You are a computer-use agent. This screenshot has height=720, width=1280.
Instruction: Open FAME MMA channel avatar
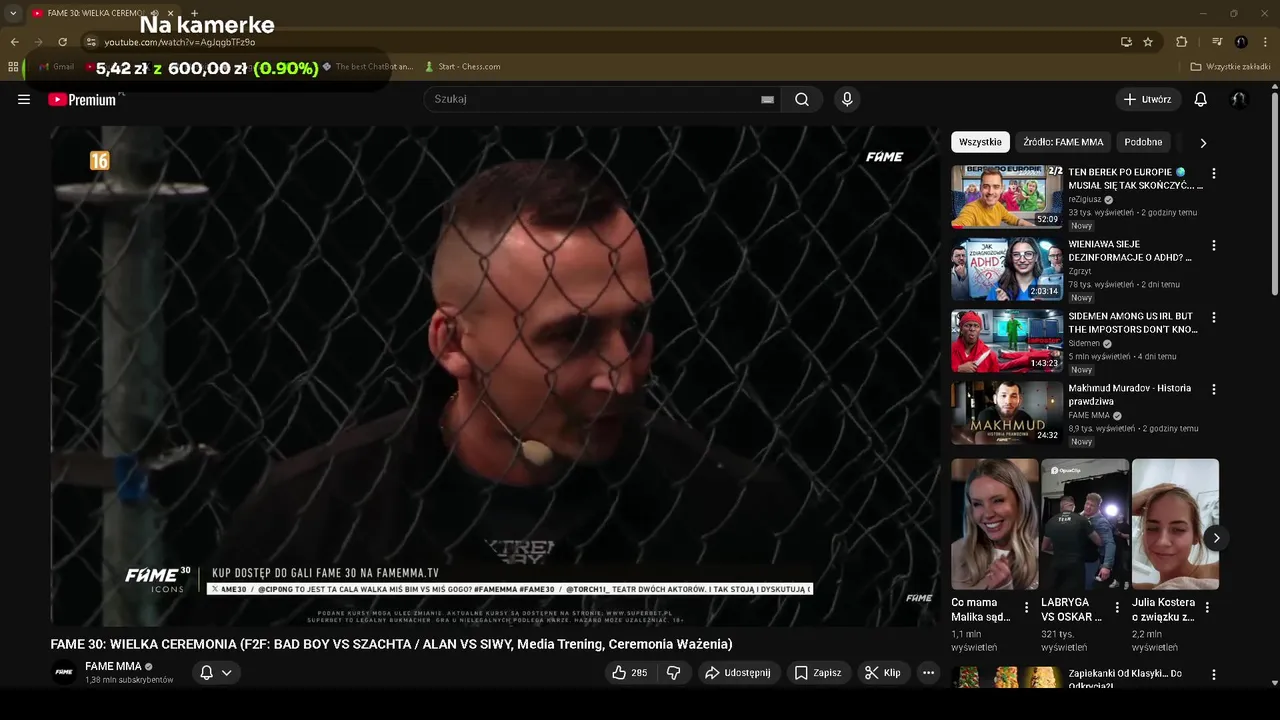click(x=64, y=672)
